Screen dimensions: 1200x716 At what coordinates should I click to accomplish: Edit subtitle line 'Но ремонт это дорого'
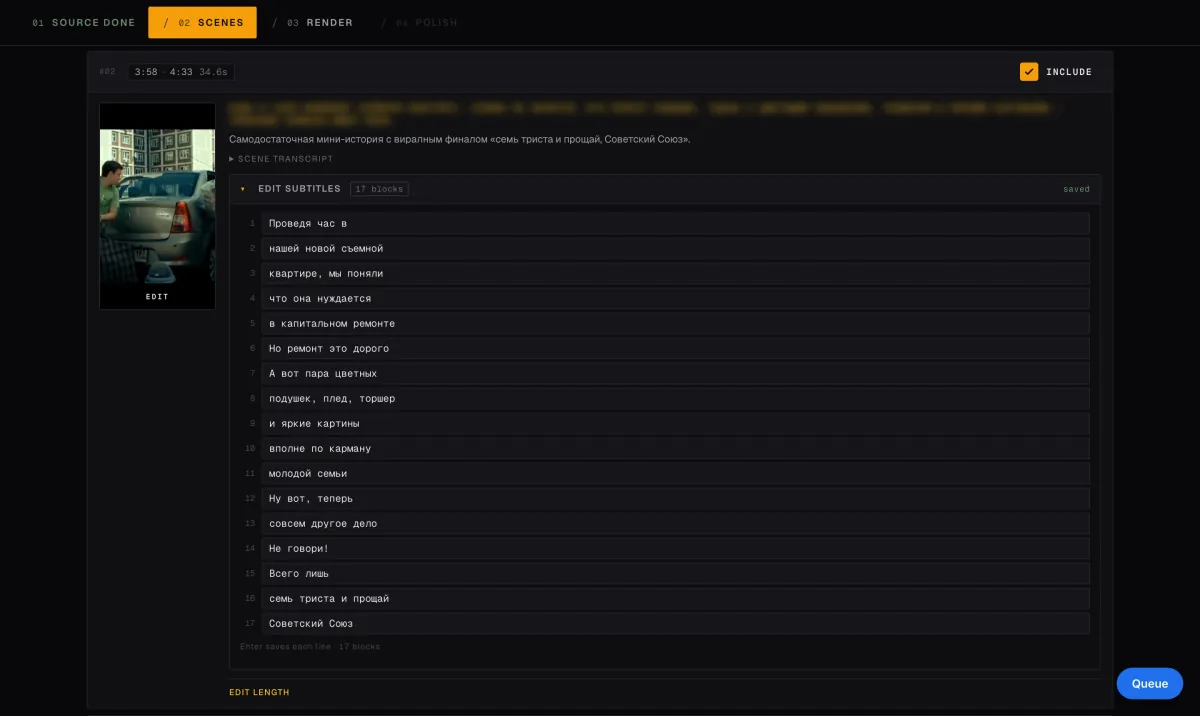(676, 348)
